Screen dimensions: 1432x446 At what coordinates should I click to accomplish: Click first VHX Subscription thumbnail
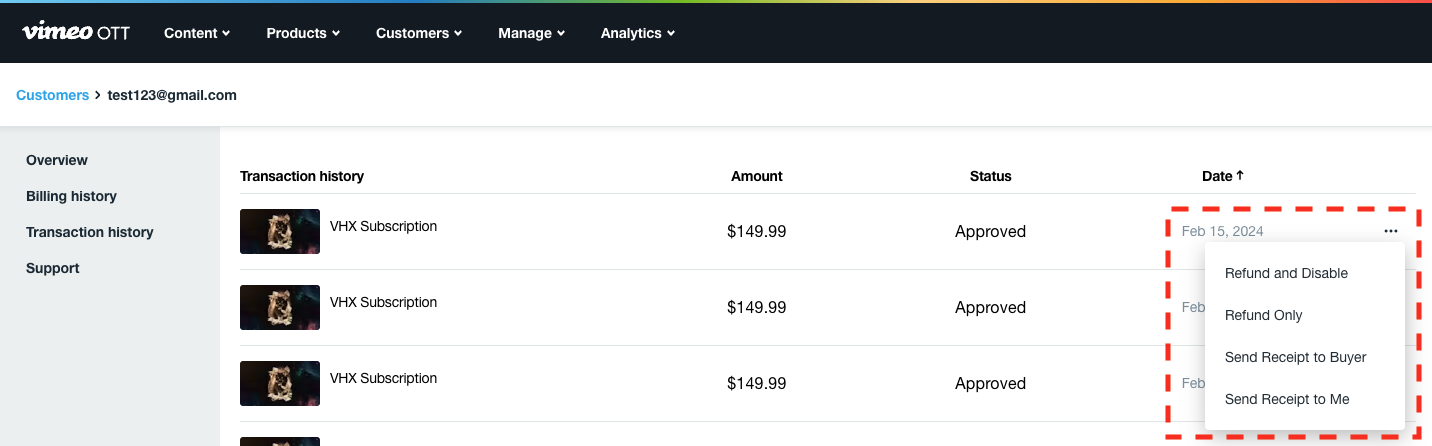tap(280, 231)
